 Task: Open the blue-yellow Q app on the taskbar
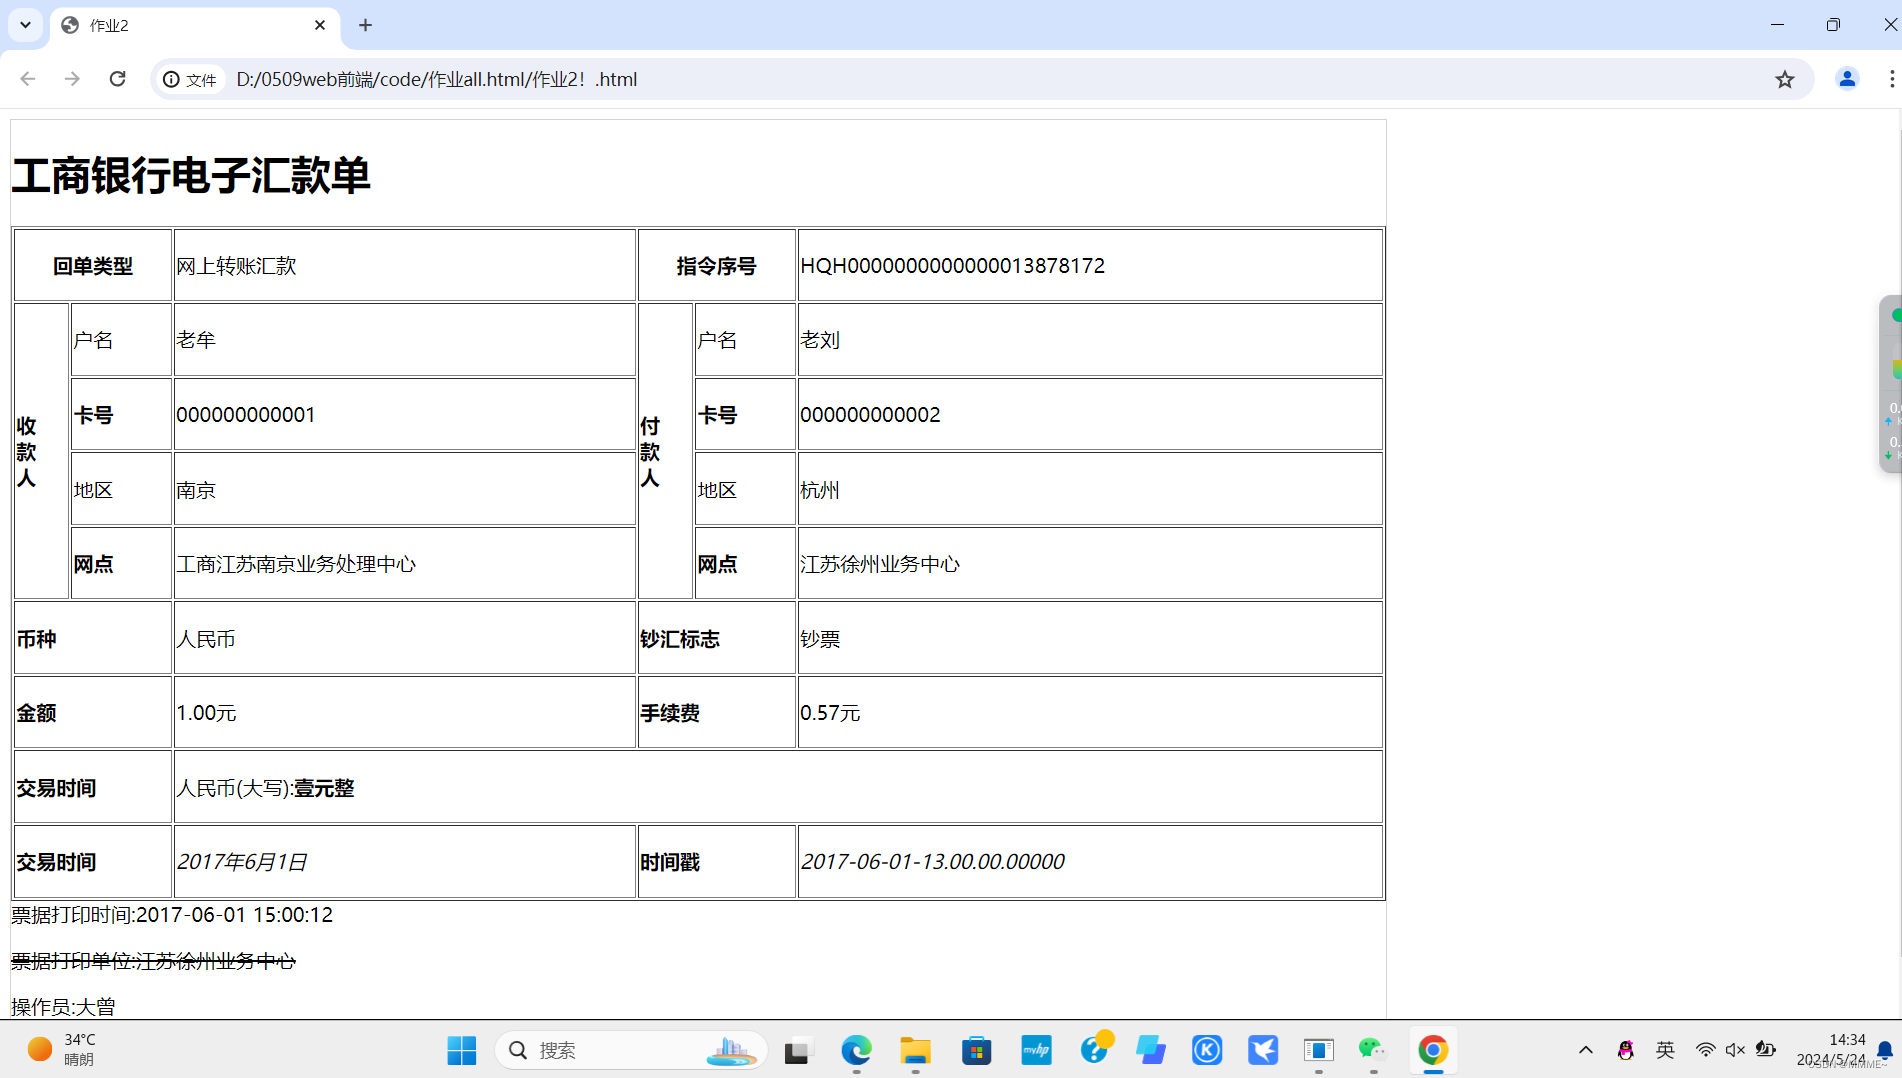coord(1096,1047)
